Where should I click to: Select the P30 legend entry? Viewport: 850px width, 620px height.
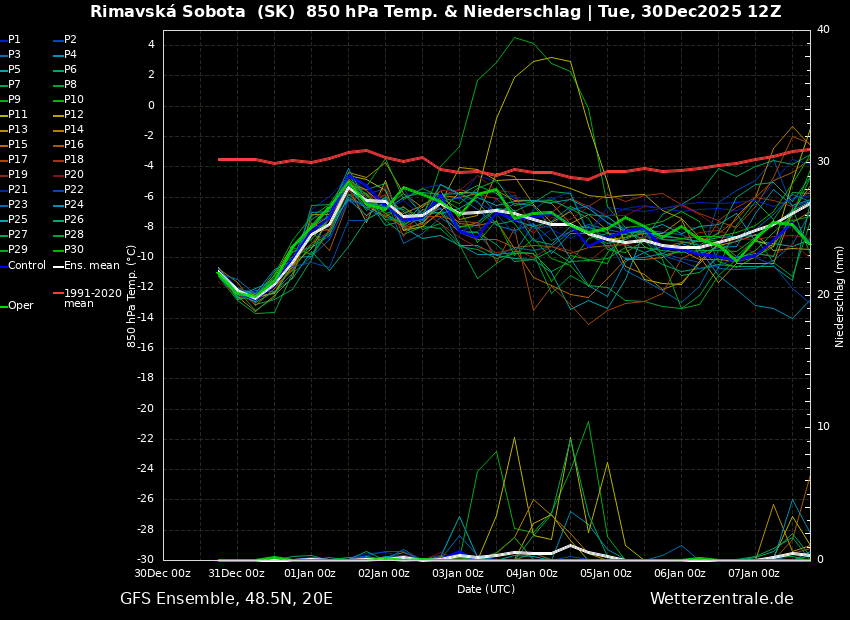click(x=74, y=250)
